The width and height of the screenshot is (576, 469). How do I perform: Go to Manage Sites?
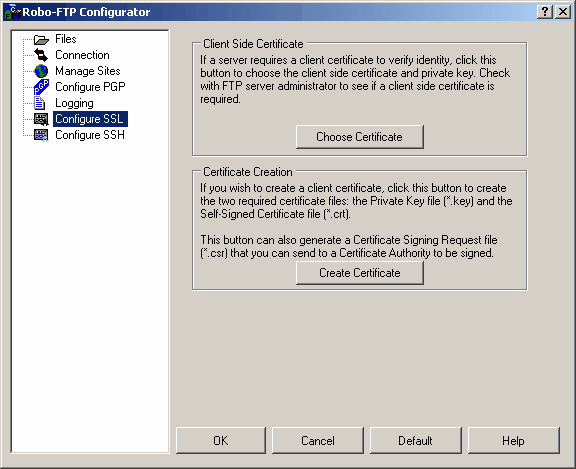[x=88, y=71]
